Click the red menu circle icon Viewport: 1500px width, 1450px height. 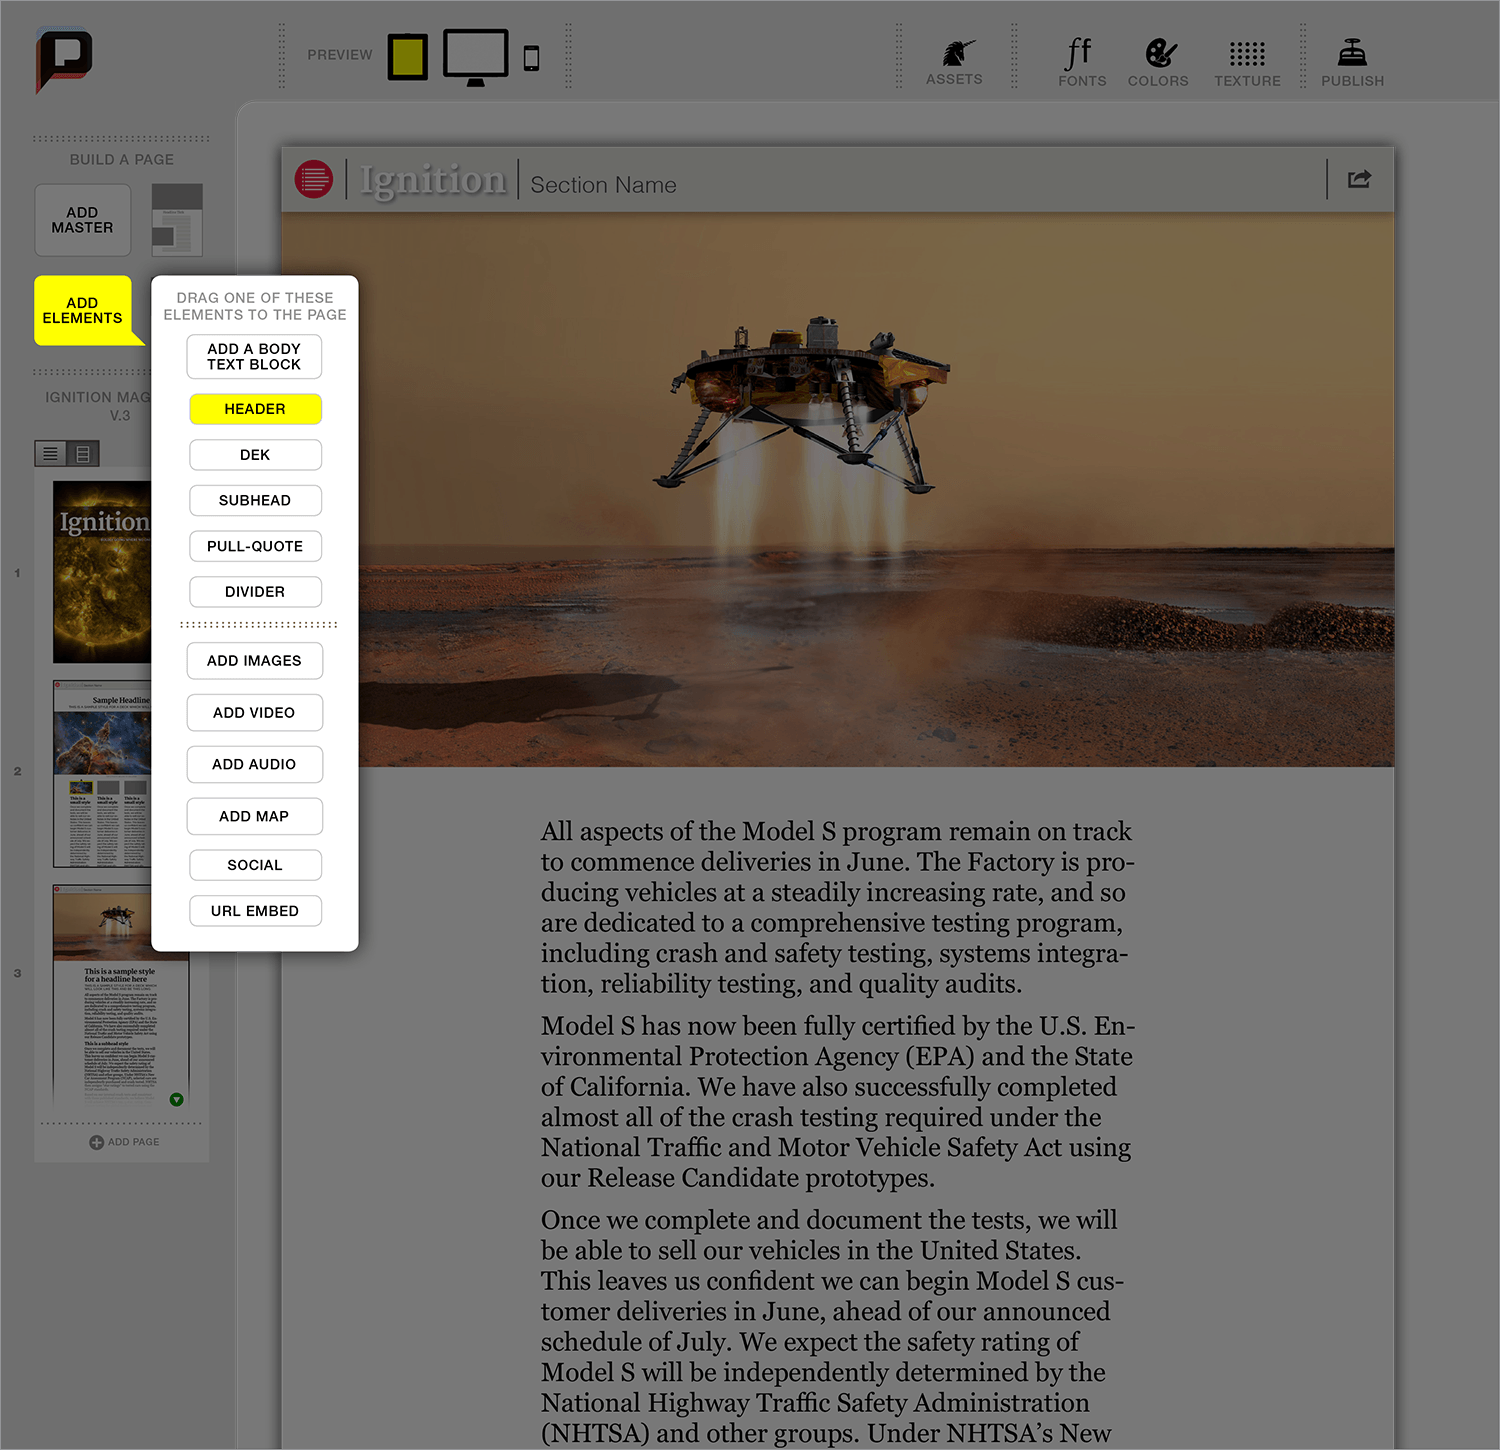click(314, 180)
